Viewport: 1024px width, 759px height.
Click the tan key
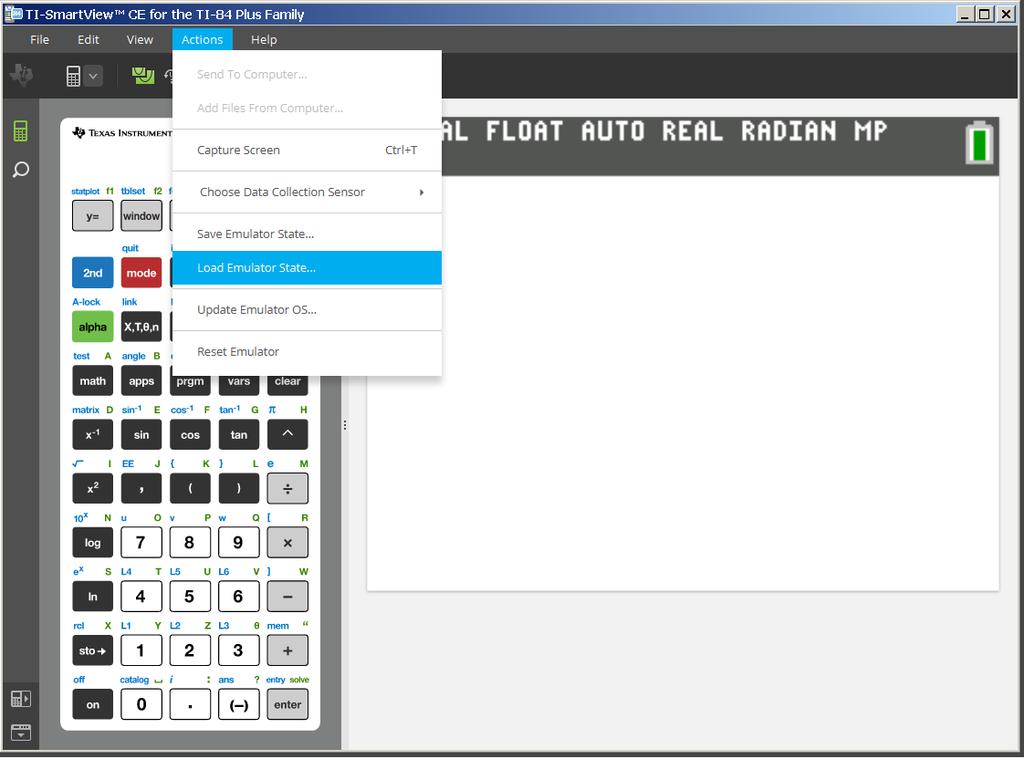[239, 434]
